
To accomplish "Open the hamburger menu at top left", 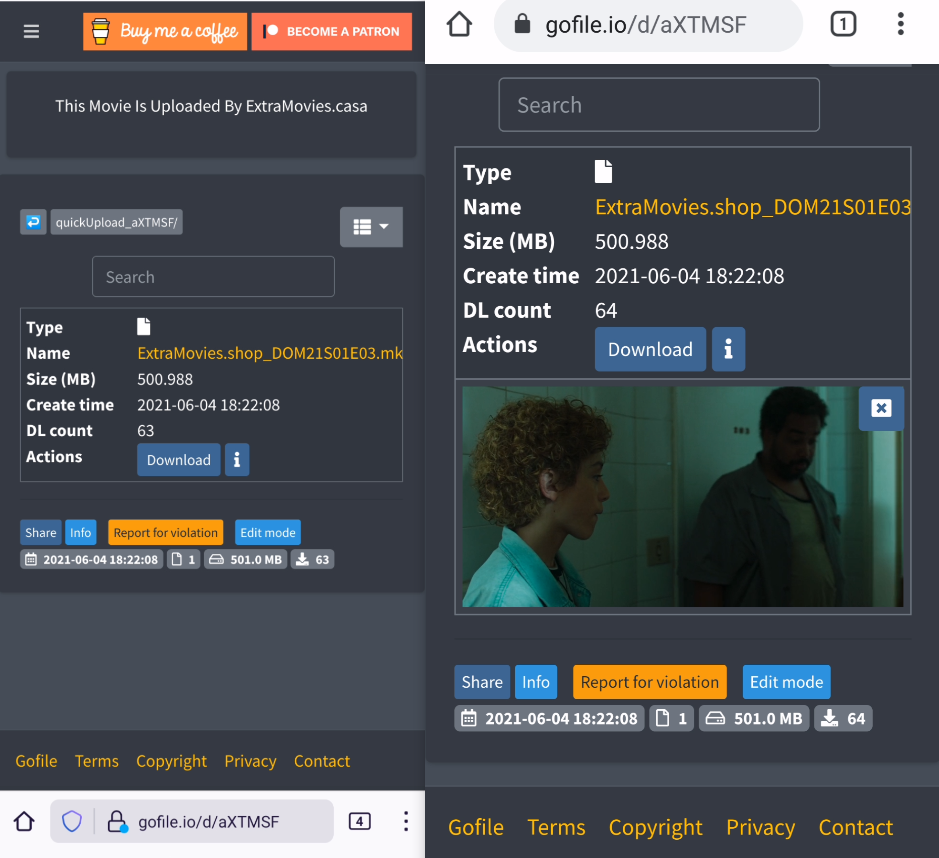I will (31, 31).
